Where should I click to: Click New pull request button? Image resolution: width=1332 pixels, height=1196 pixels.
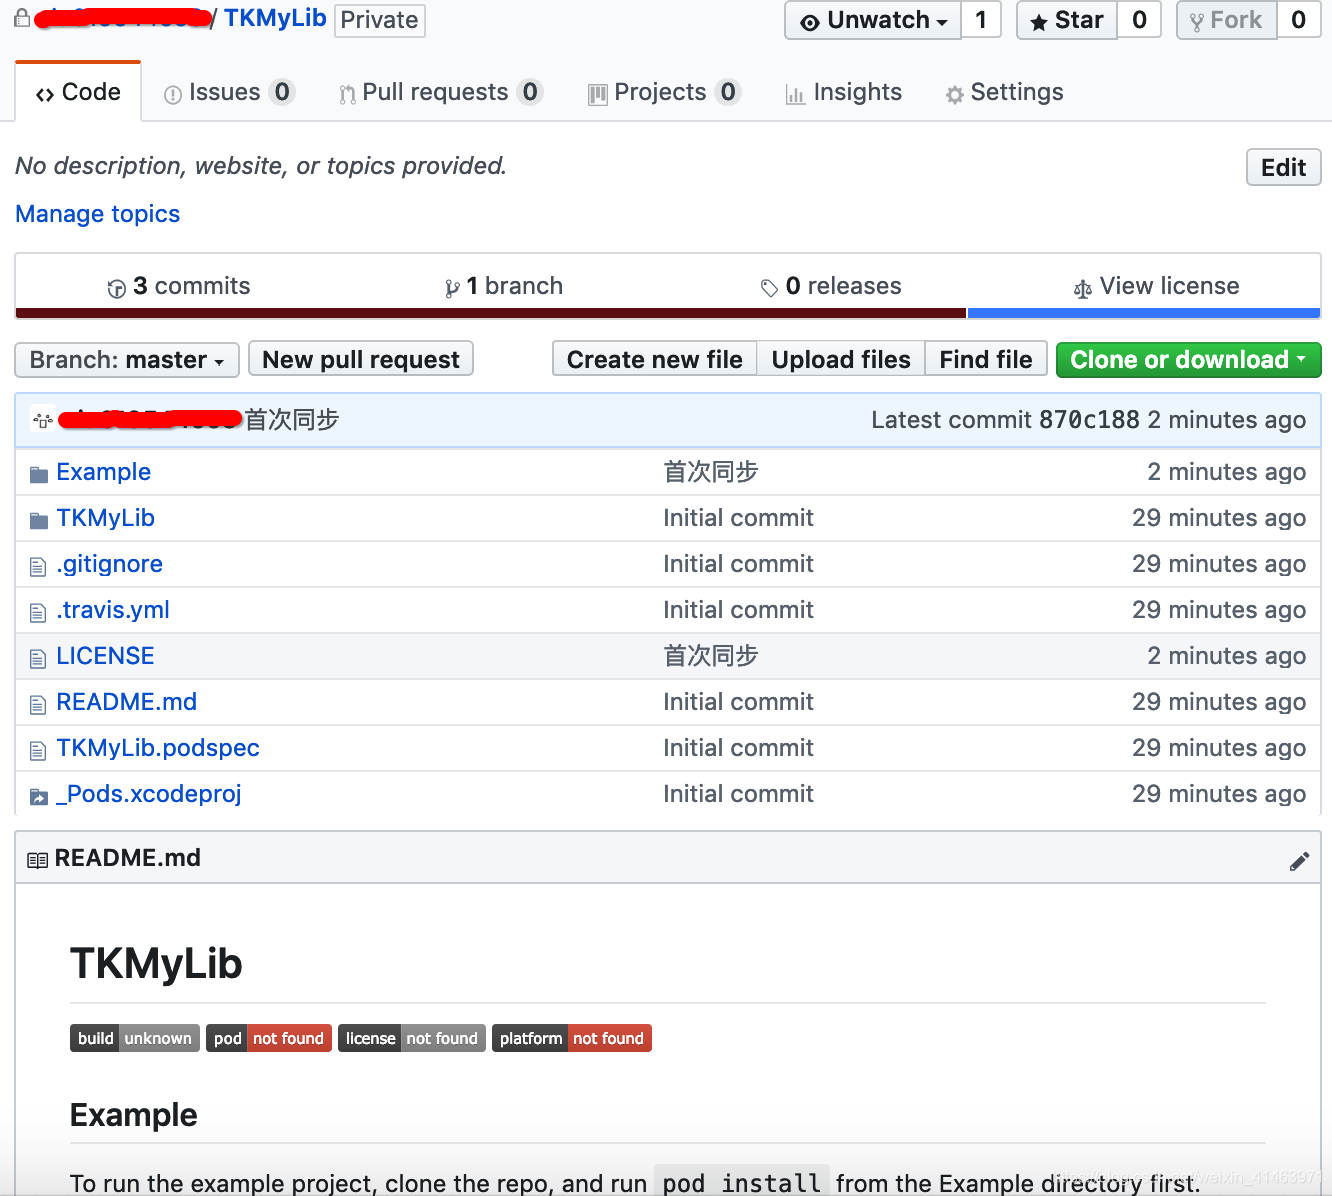361,360
